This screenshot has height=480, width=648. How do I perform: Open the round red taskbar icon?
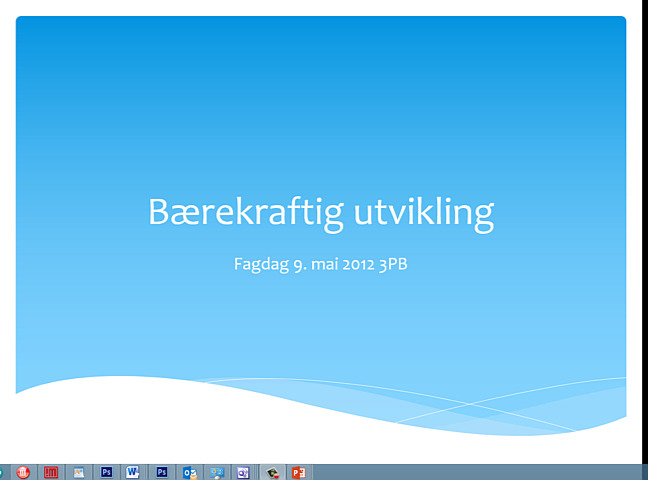click(x=22, y=472)
